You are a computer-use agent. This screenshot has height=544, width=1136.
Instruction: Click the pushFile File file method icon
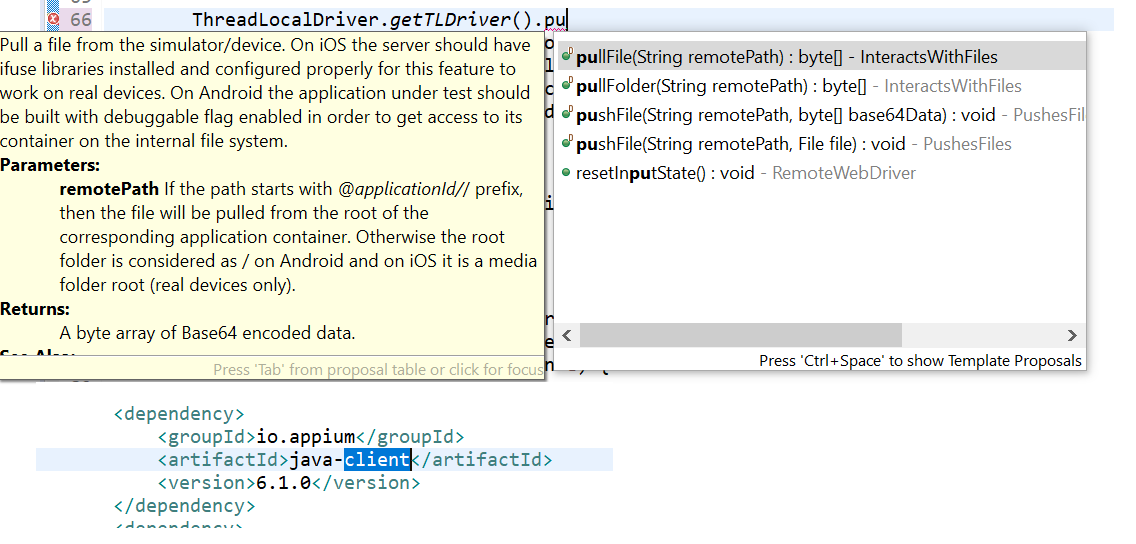pyautogui.click(x=567, y=143)
